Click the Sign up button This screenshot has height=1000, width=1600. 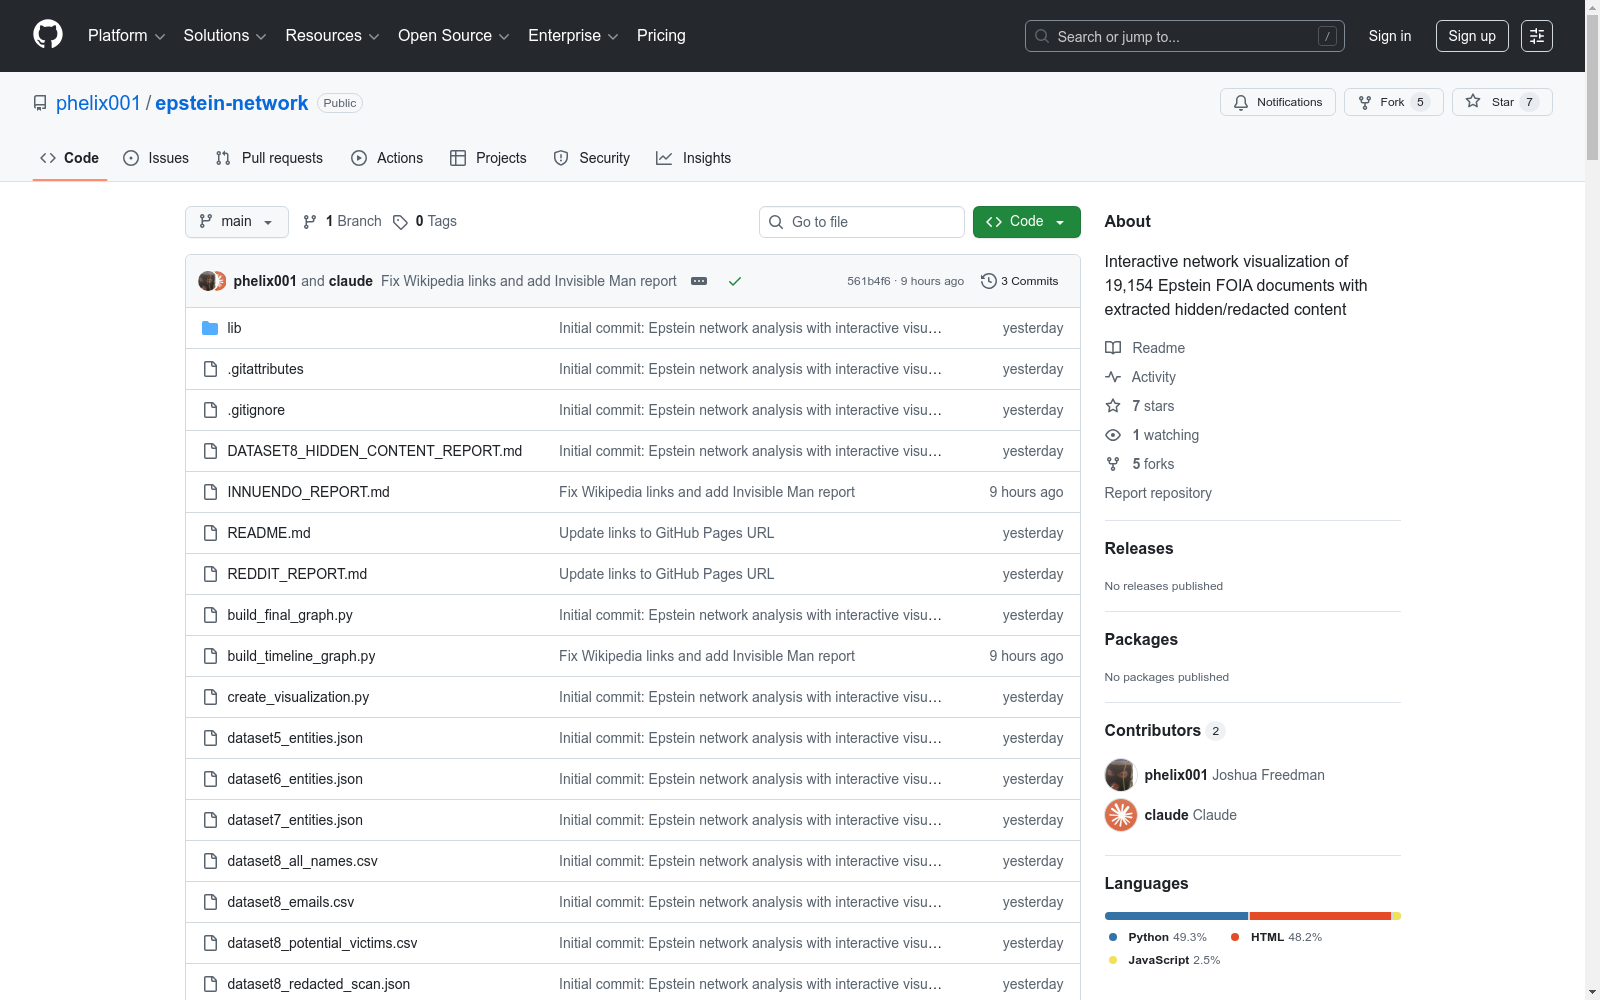pyautogui.click(x=1472, y=36)
